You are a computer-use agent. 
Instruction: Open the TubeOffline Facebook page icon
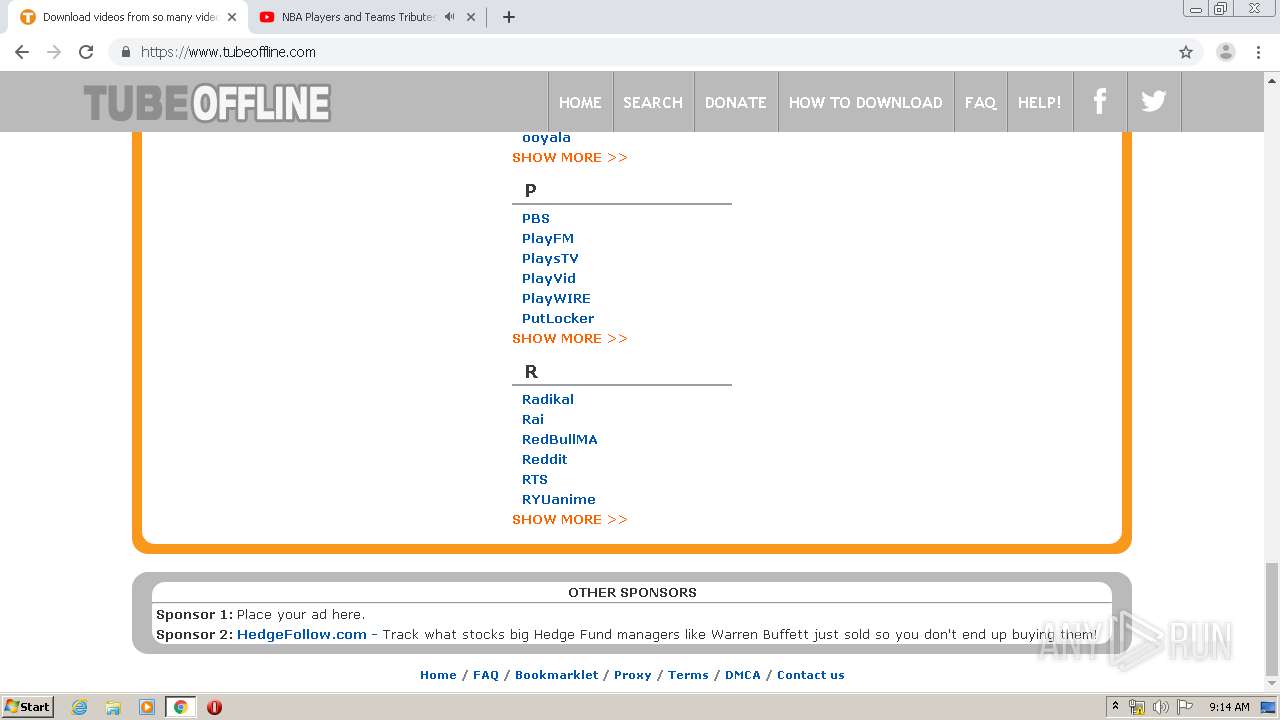coord(1100,102)
